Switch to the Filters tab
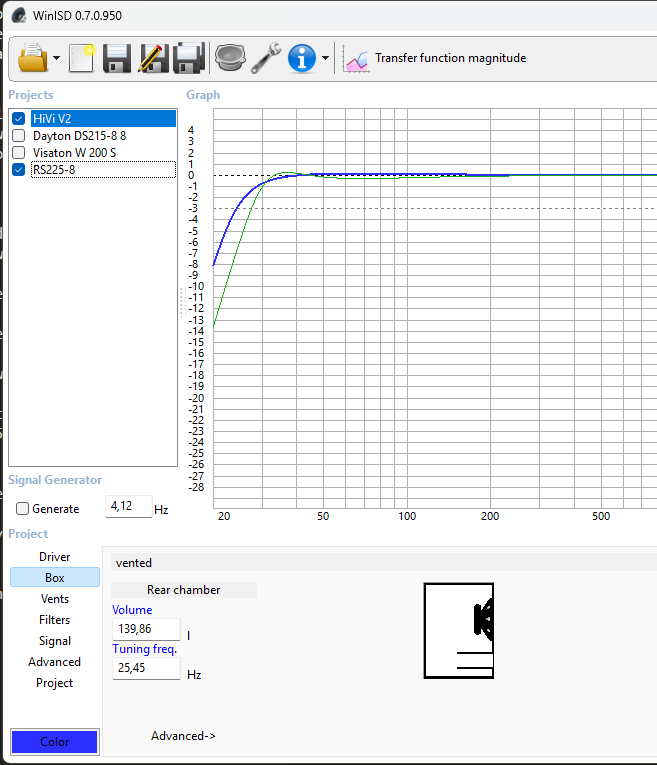This screenshot has width=657, height=765. coord(55,620)
